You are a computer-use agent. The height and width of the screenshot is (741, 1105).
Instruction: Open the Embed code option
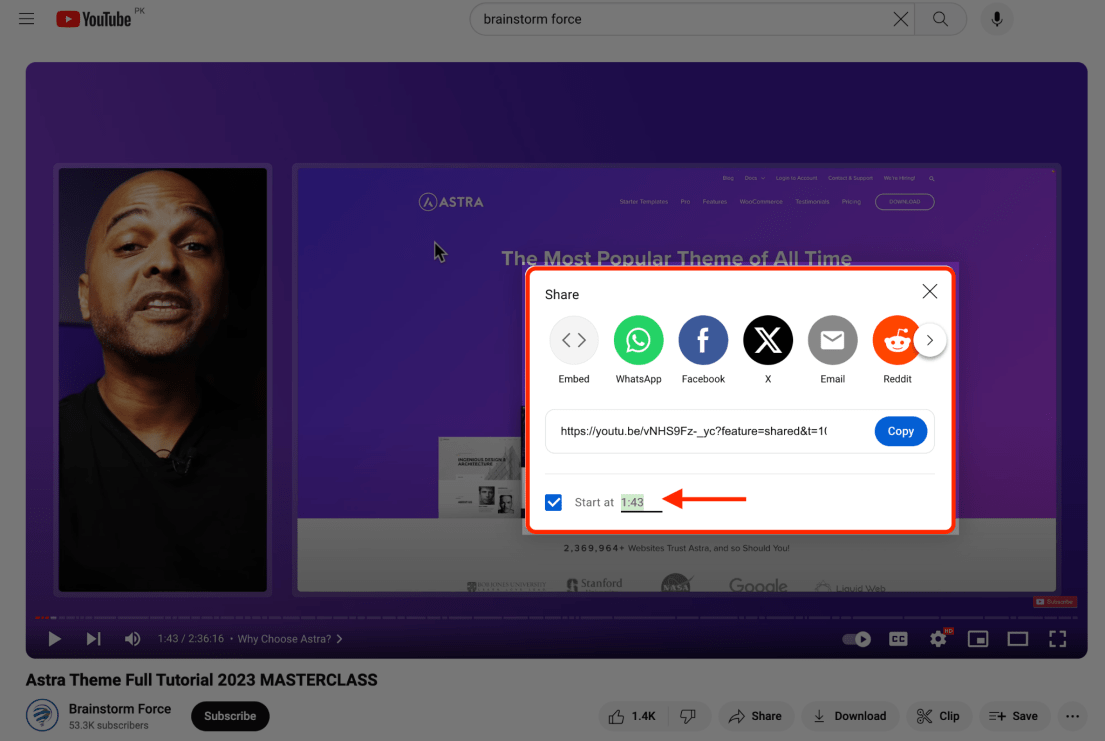tap(574, 341)
